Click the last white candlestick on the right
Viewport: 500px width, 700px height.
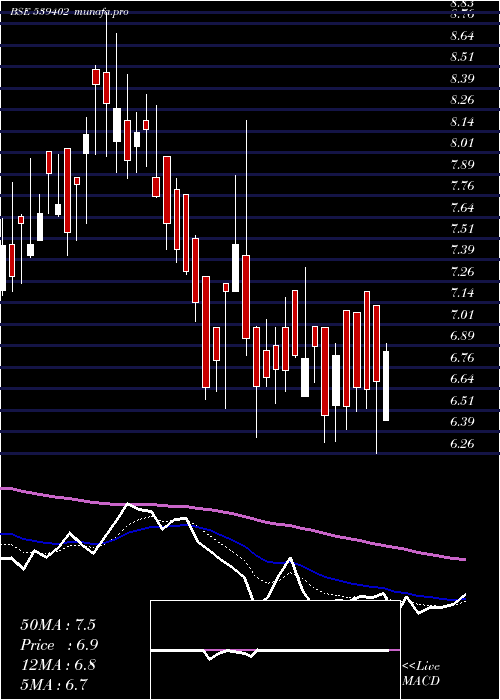tap(386, 386)
